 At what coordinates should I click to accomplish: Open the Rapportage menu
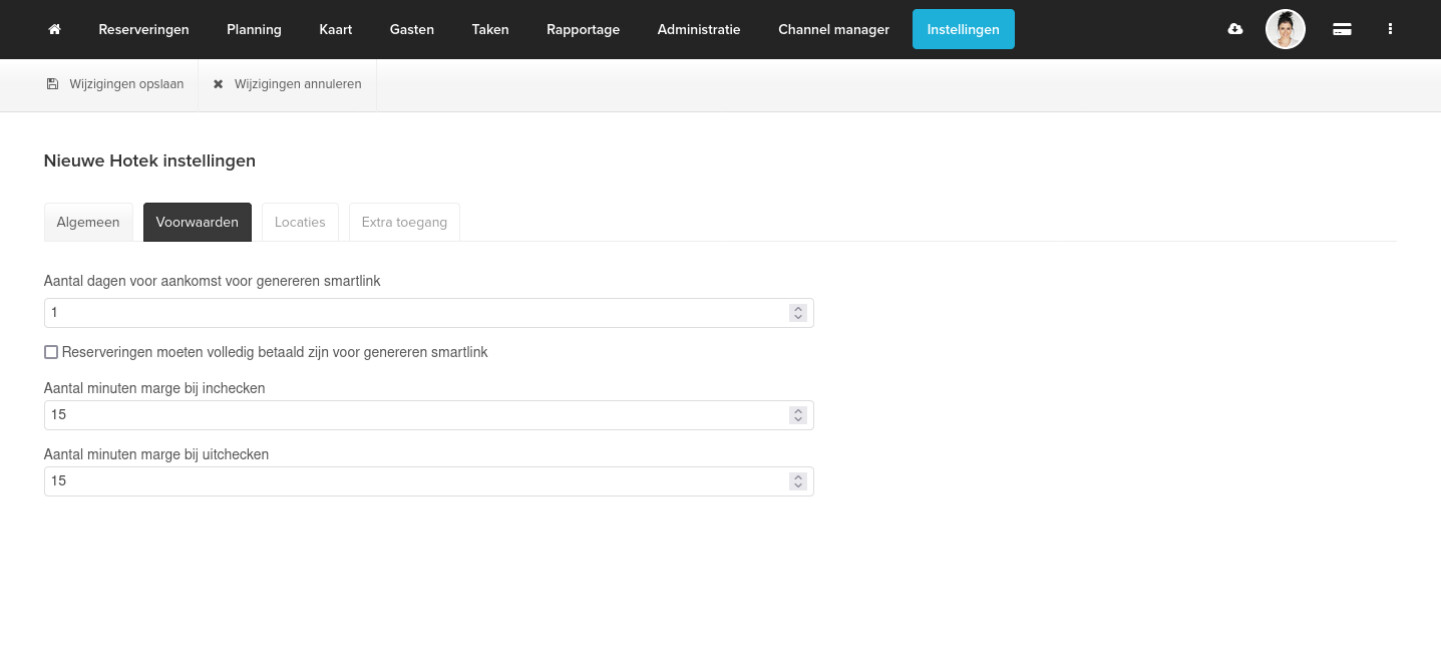coord(583,29)
